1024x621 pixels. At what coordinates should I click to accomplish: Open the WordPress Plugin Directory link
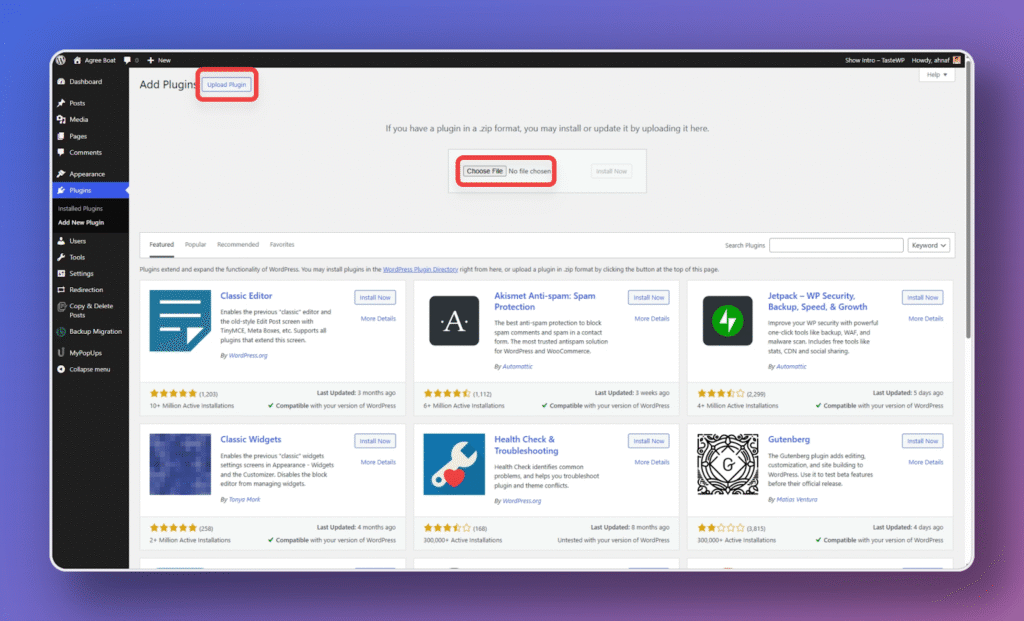(420, 269)
